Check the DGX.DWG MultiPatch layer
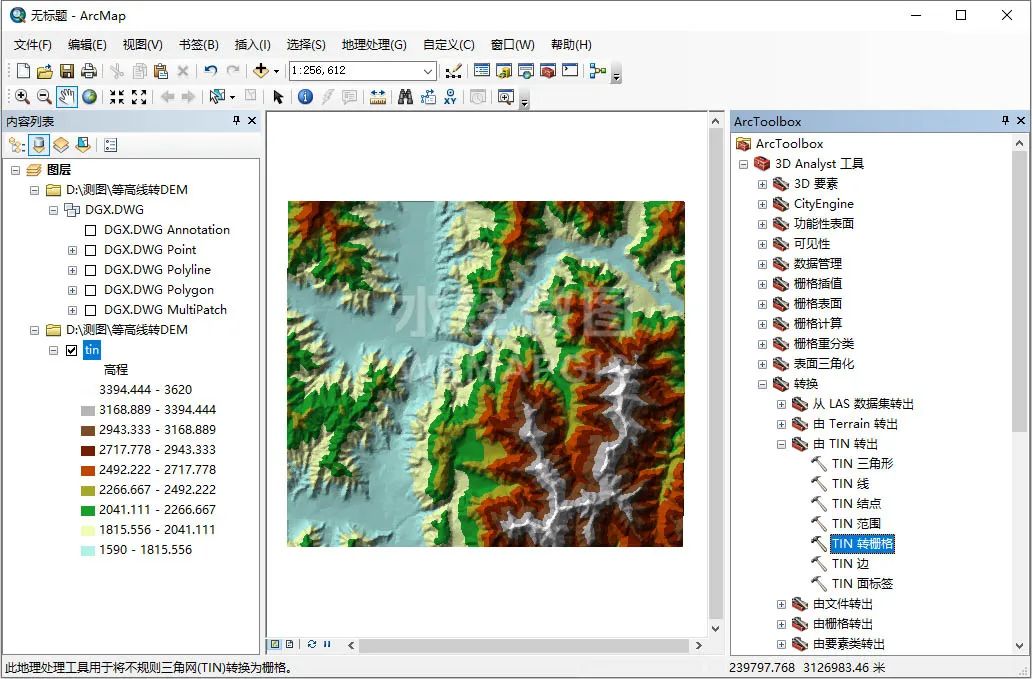 [x=91, y=310]
